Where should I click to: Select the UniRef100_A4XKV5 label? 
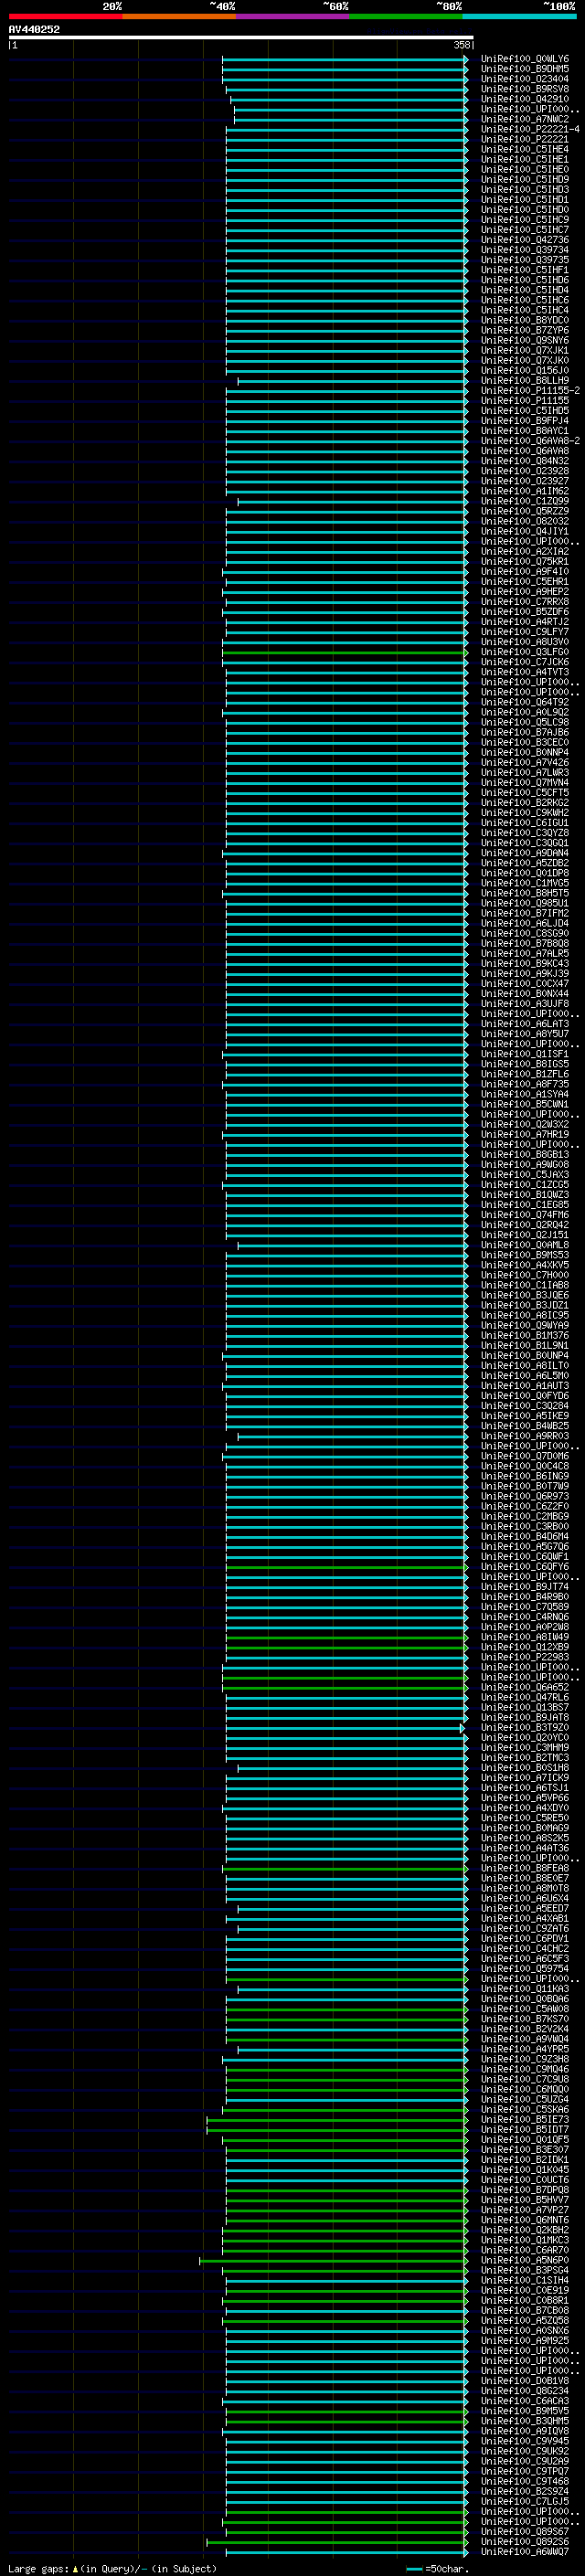click(525, 1265)
